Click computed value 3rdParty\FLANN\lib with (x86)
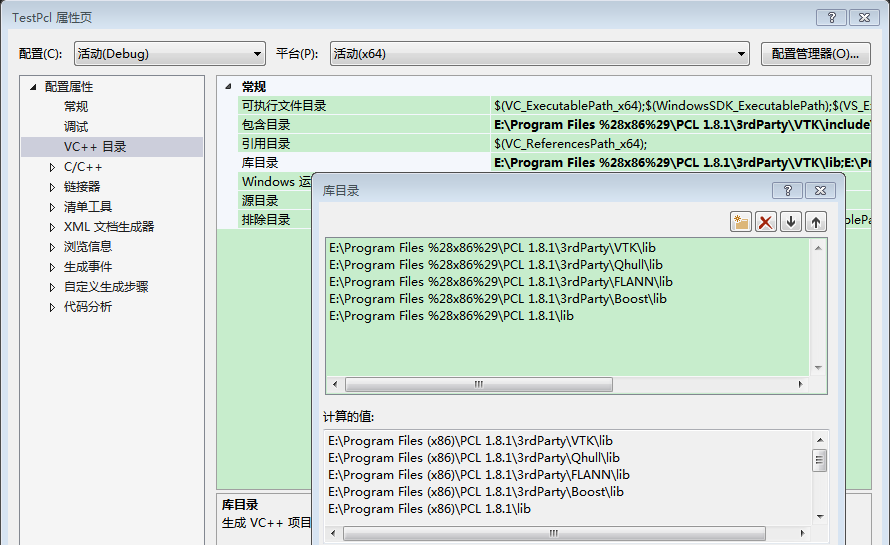Image resolution: width=890 pixels, height=545 pixels. pos(479,475)
